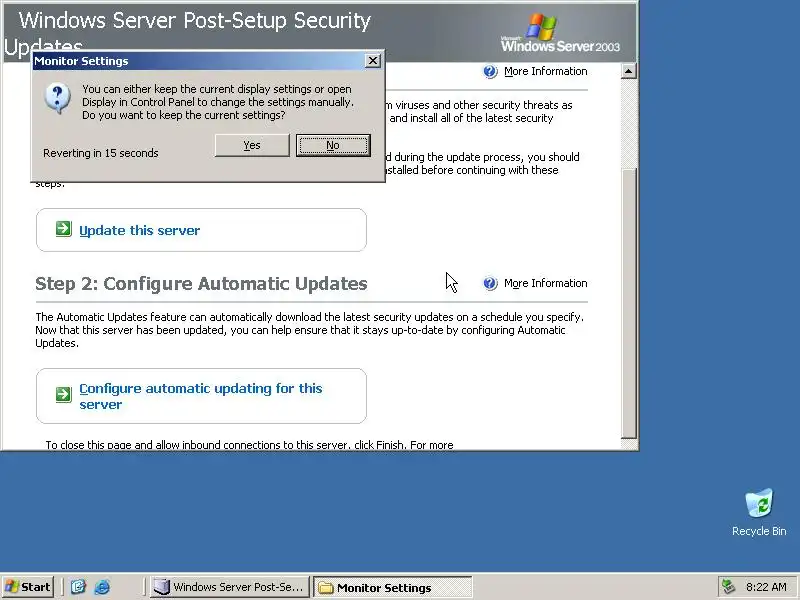Image resolution: width=800 pixels, height=600 pixels.
Task: Open More Information link for Step 2
Action: click(545, 283)
